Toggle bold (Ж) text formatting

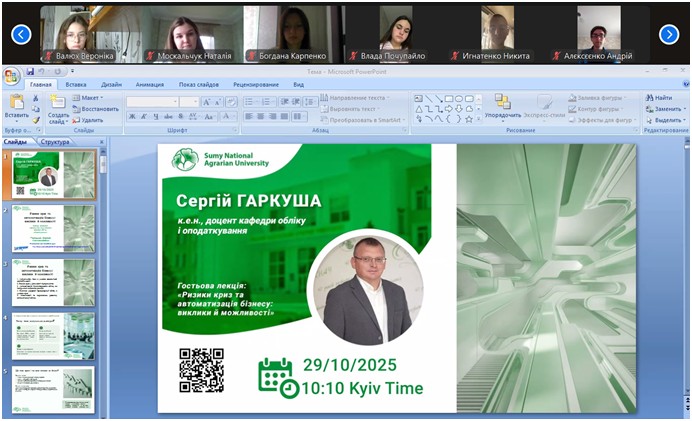[131, 117]
